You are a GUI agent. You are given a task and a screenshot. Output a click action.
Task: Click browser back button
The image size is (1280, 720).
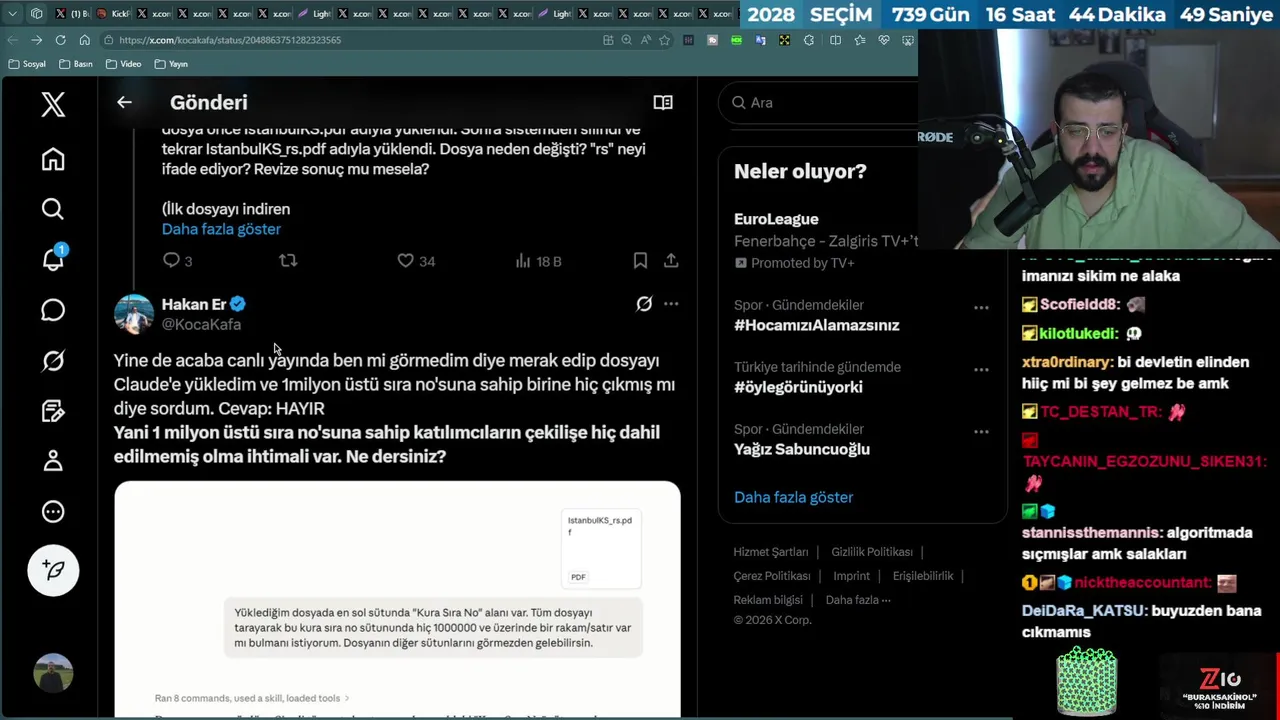[12, 40]
